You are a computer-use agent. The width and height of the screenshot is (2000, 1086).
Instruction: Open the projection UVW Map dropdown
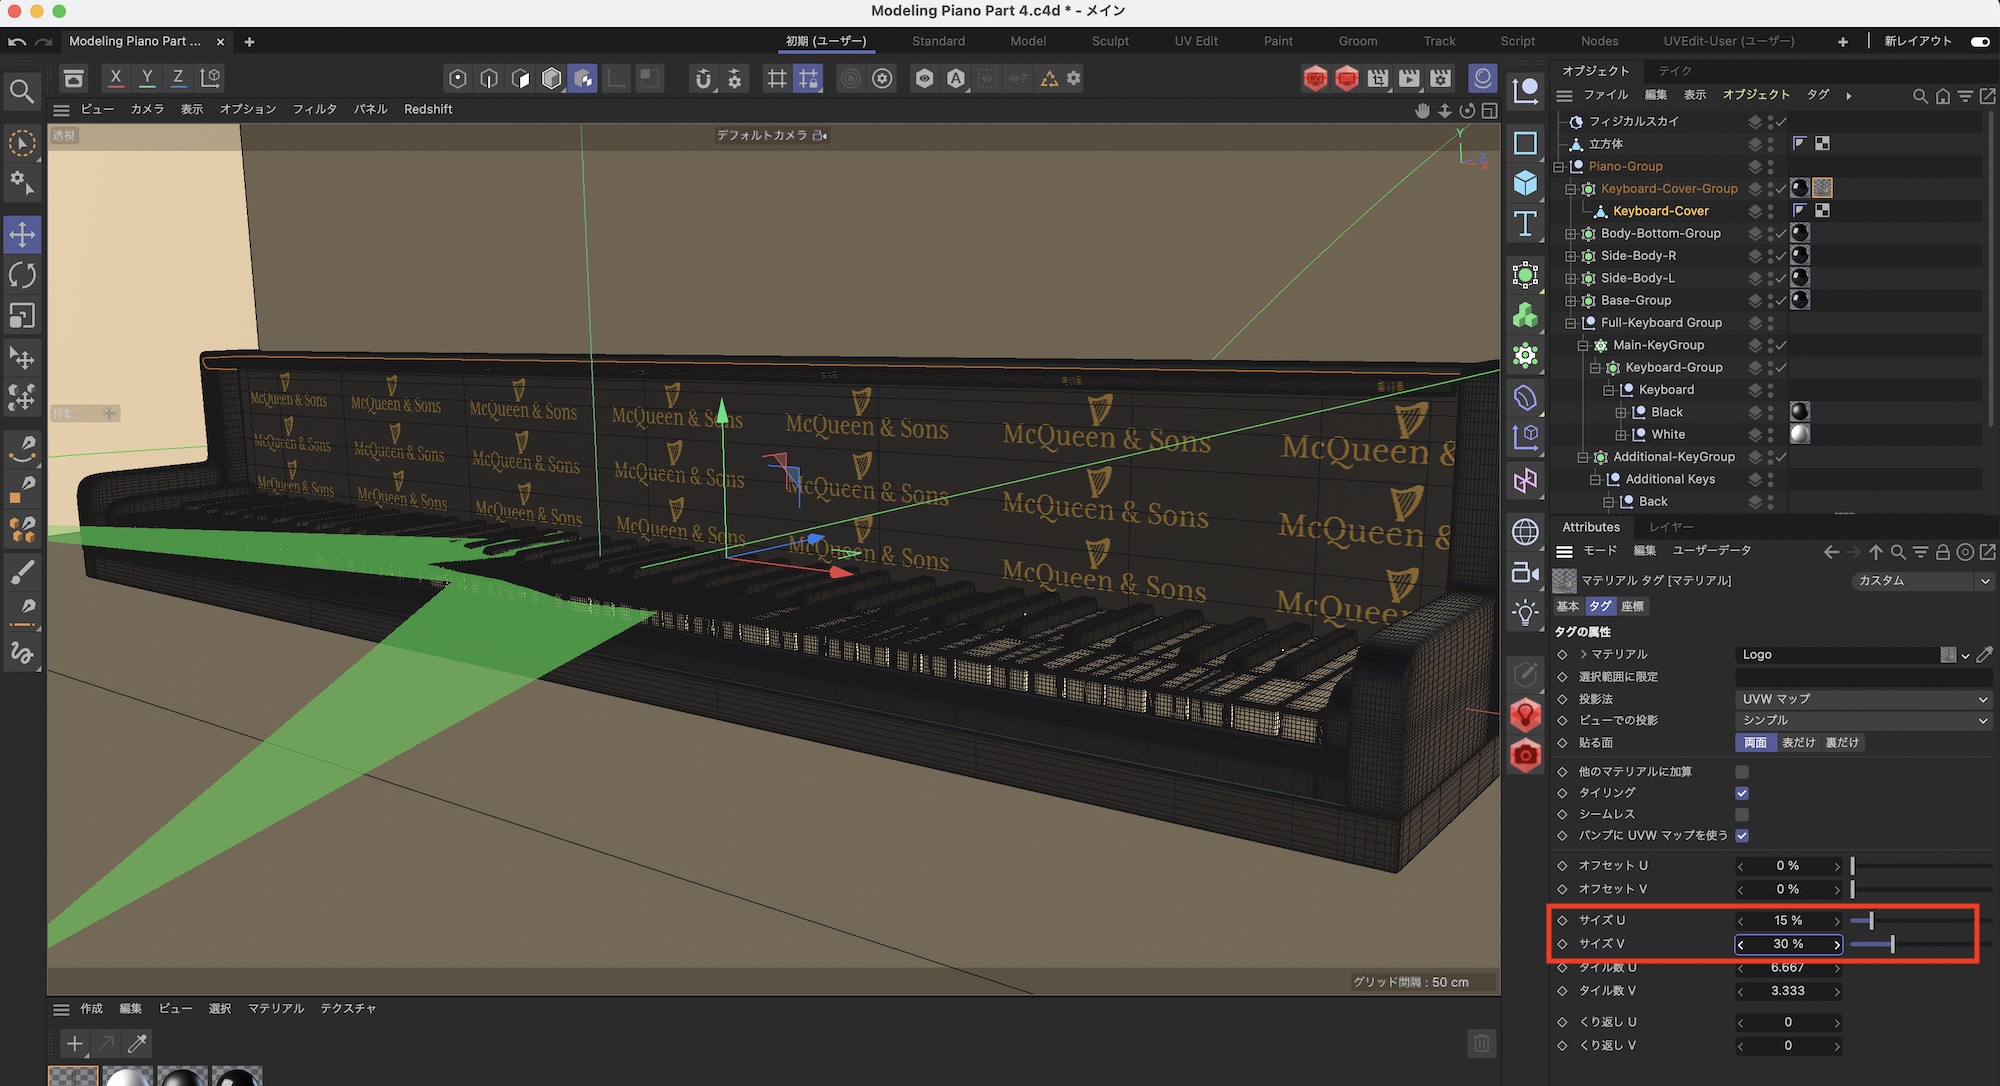pos(1864,699)
